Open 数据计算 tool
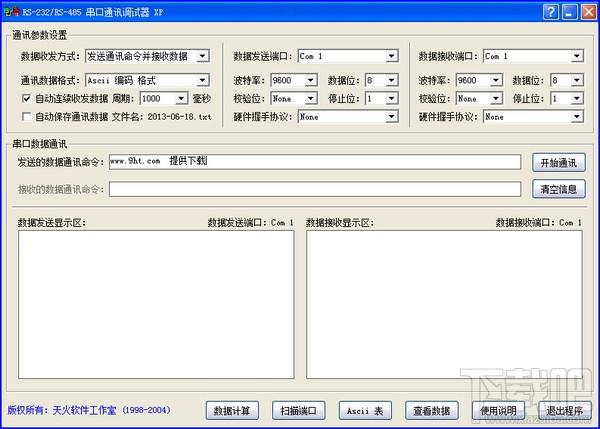The width and height of the screenshot is (600, 429). point(232,411)
